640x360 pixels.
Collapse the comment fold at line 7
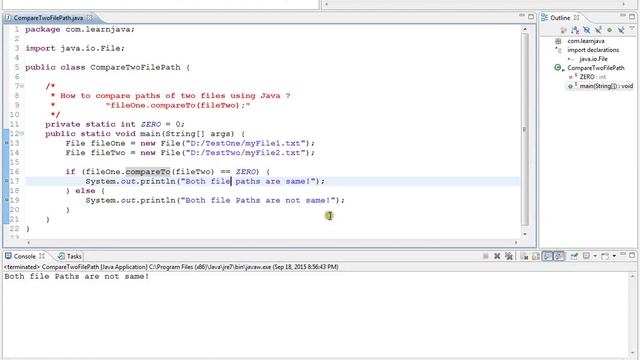tap(22, 86)
